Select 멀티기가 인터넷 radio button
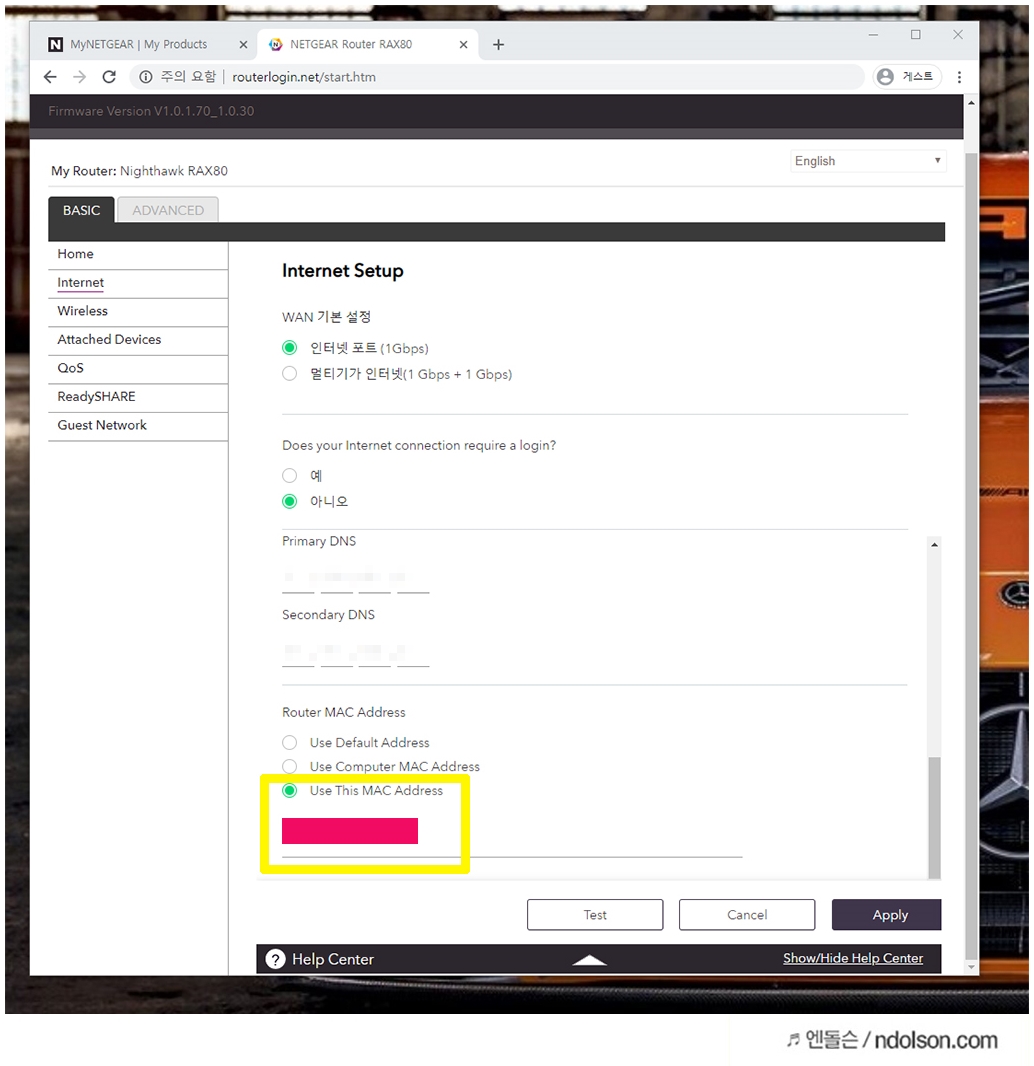1034x1066 pixels. [290, 374]
